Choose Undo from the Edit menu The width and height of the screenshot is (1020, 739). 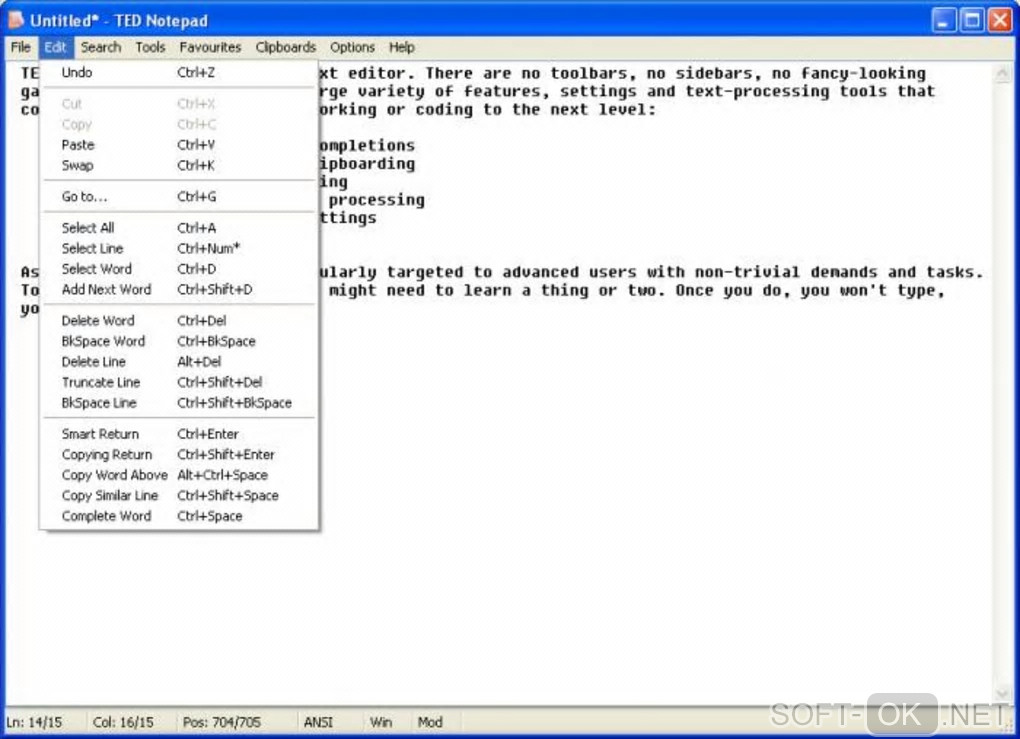click(179, 72)
